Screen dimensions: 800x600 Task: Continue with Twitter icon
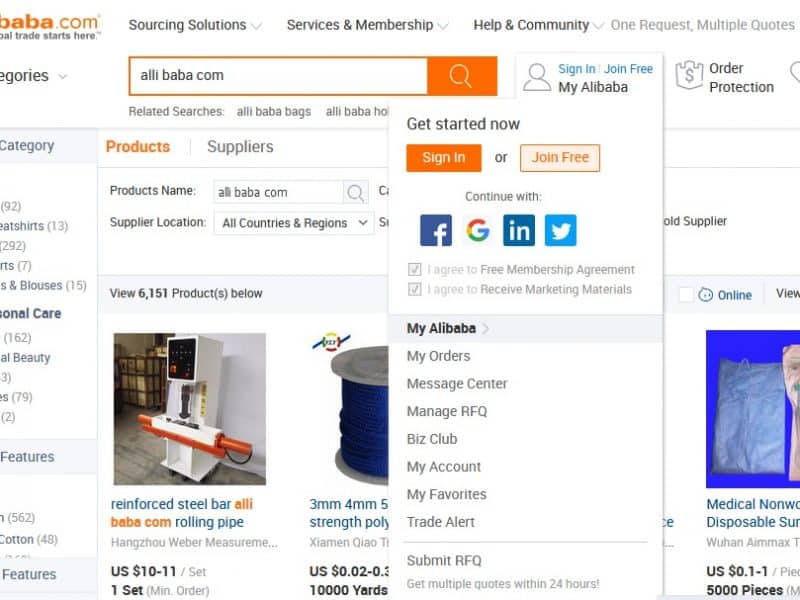(561, 230)
